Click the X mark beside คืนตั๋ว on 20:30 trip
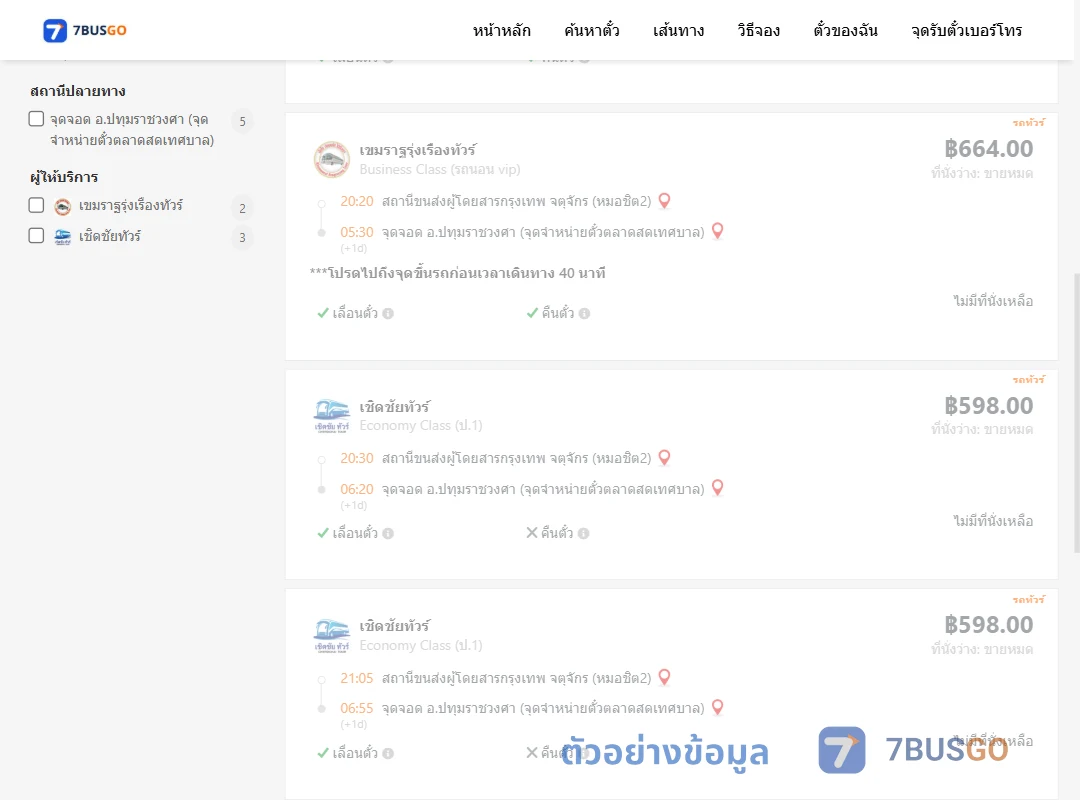 click(532, 533)
